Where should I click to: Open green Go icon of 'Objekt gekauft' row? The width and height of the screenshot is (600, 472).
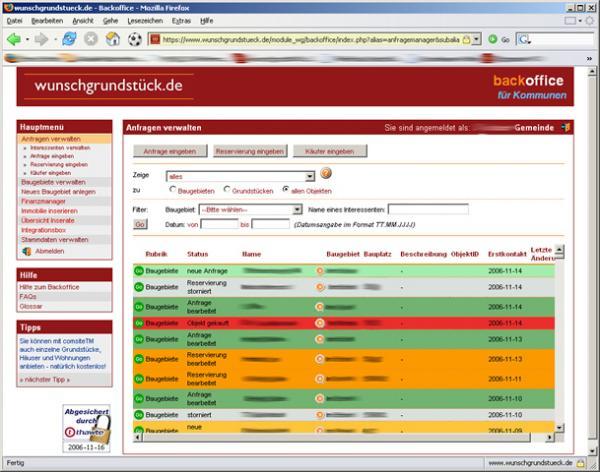tap(139, 323)
